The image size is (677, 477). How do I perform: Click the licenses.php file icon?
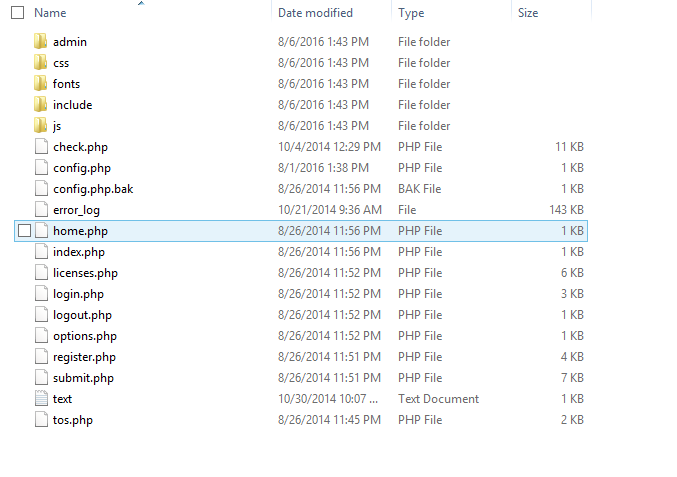(x=41, y=273)
